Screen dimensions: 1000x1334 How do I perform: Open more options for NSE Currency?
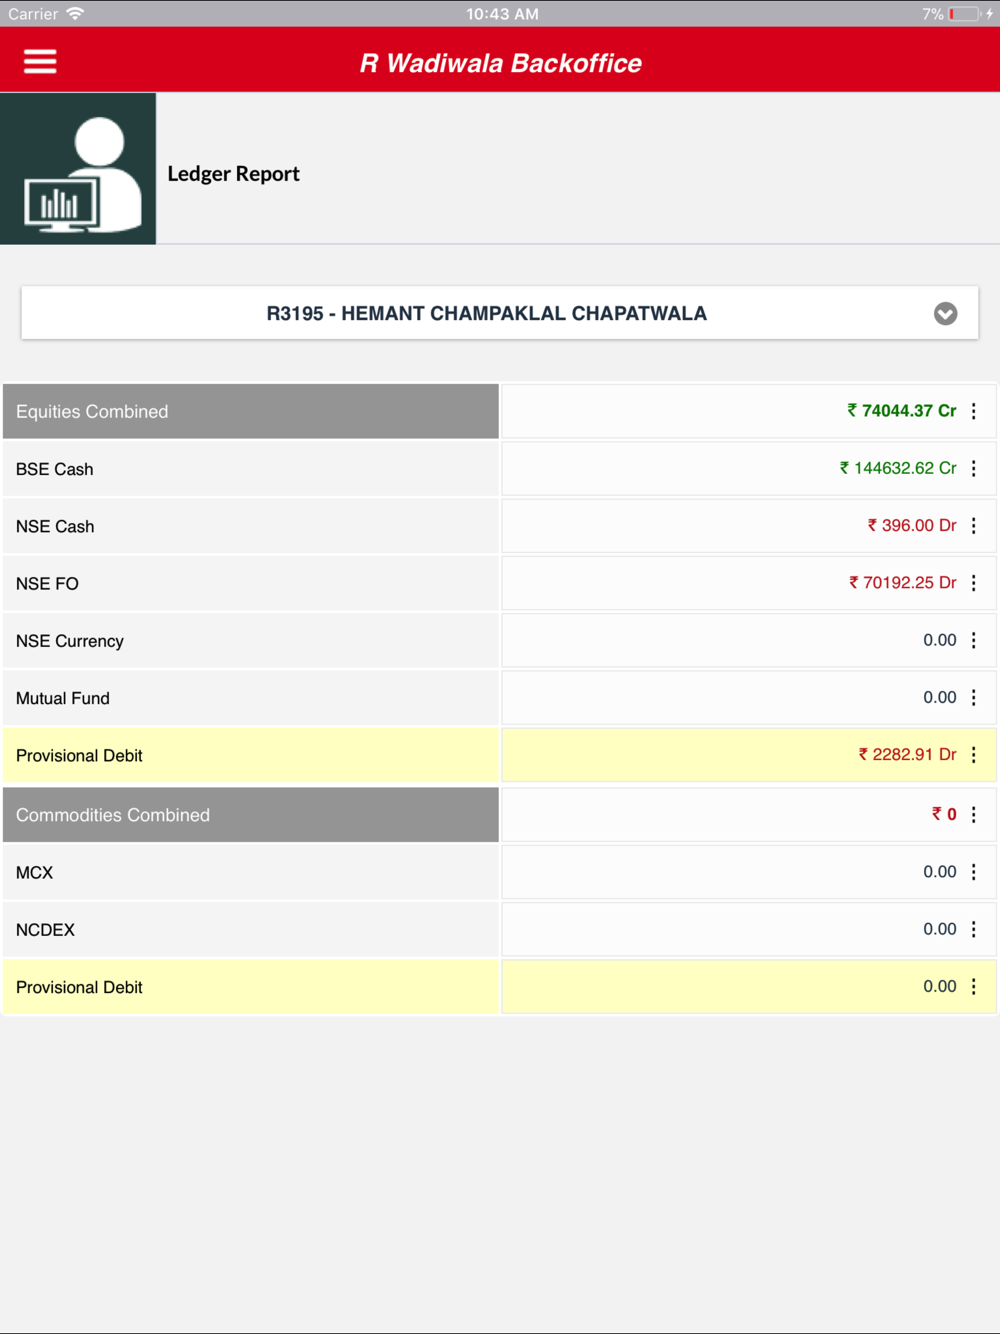[974, 640]
